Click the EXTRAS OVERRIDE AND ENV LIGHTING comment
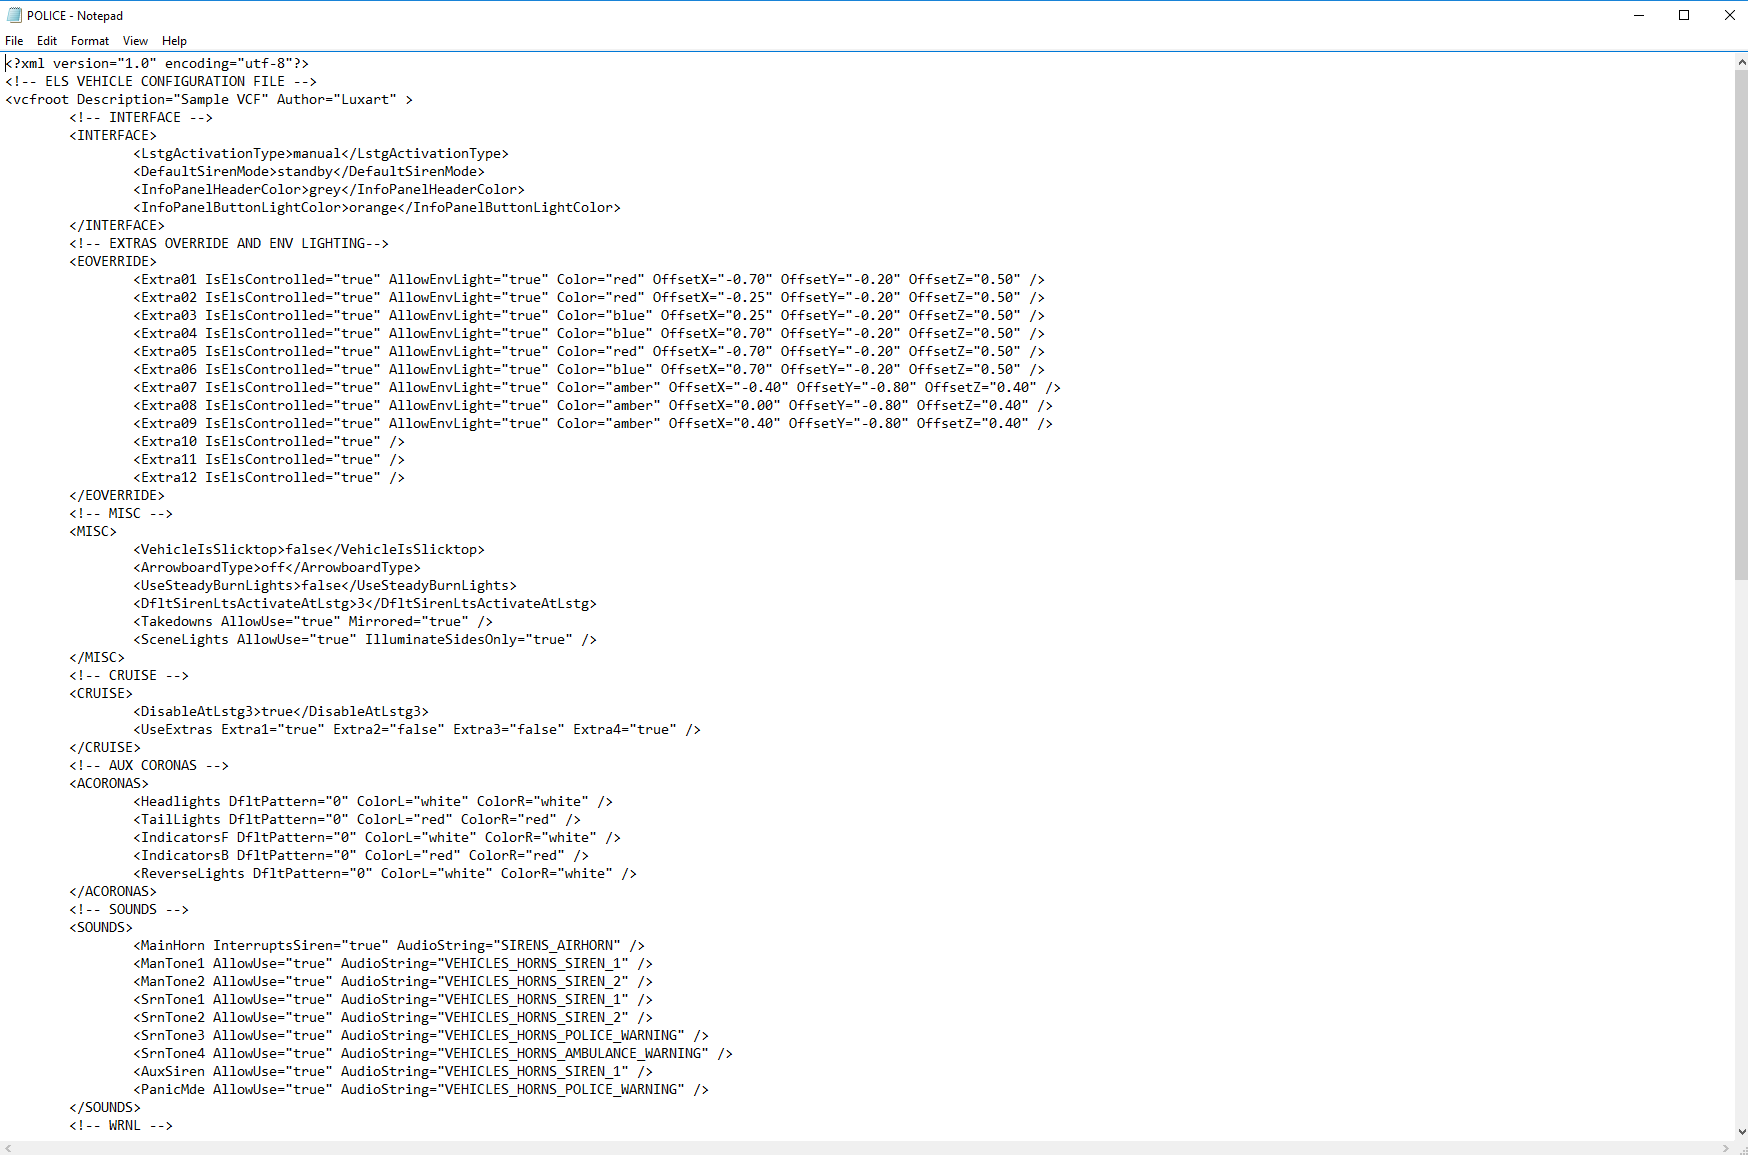 point(229,243)
